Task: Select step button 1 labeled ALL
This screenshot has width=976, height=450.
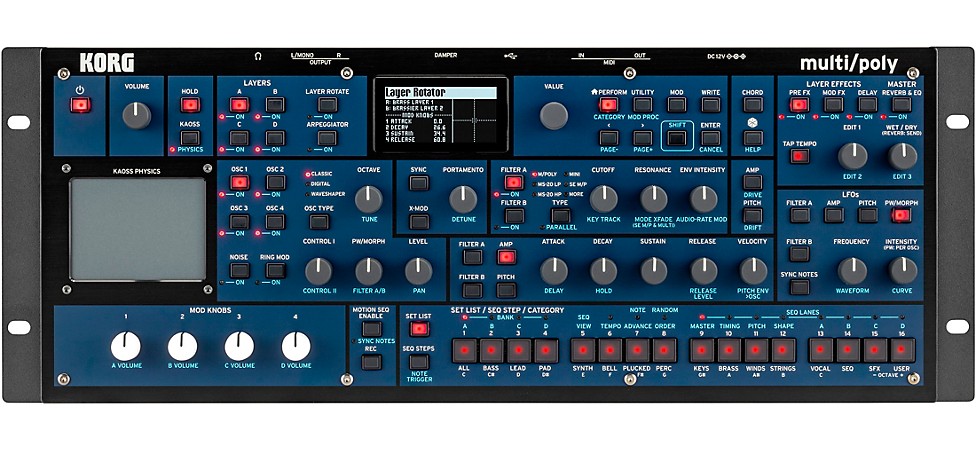Action: pos(464,350)
